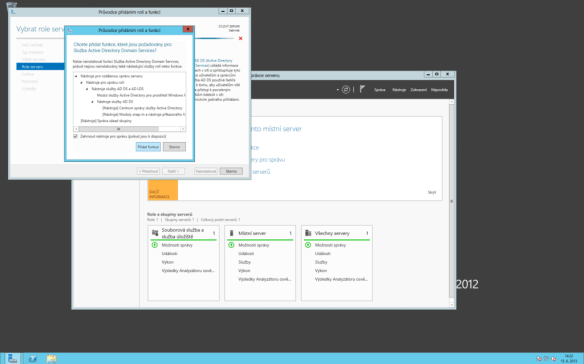Click Storno in the required-features dialog

(x=174, y=147)
